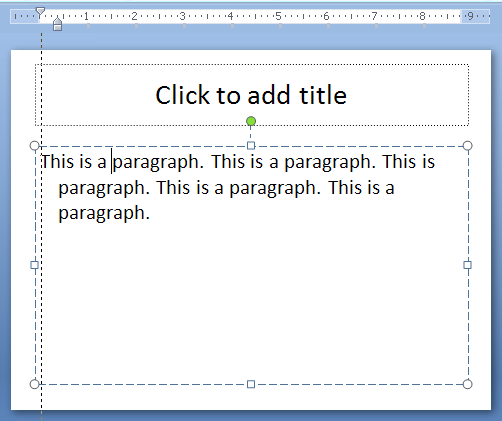Image resolution: width=502 pixels, height=421 pixels.
Task: Click the top-center resize handle of text box
Action: pyautogui.click(x=251, y=146)
